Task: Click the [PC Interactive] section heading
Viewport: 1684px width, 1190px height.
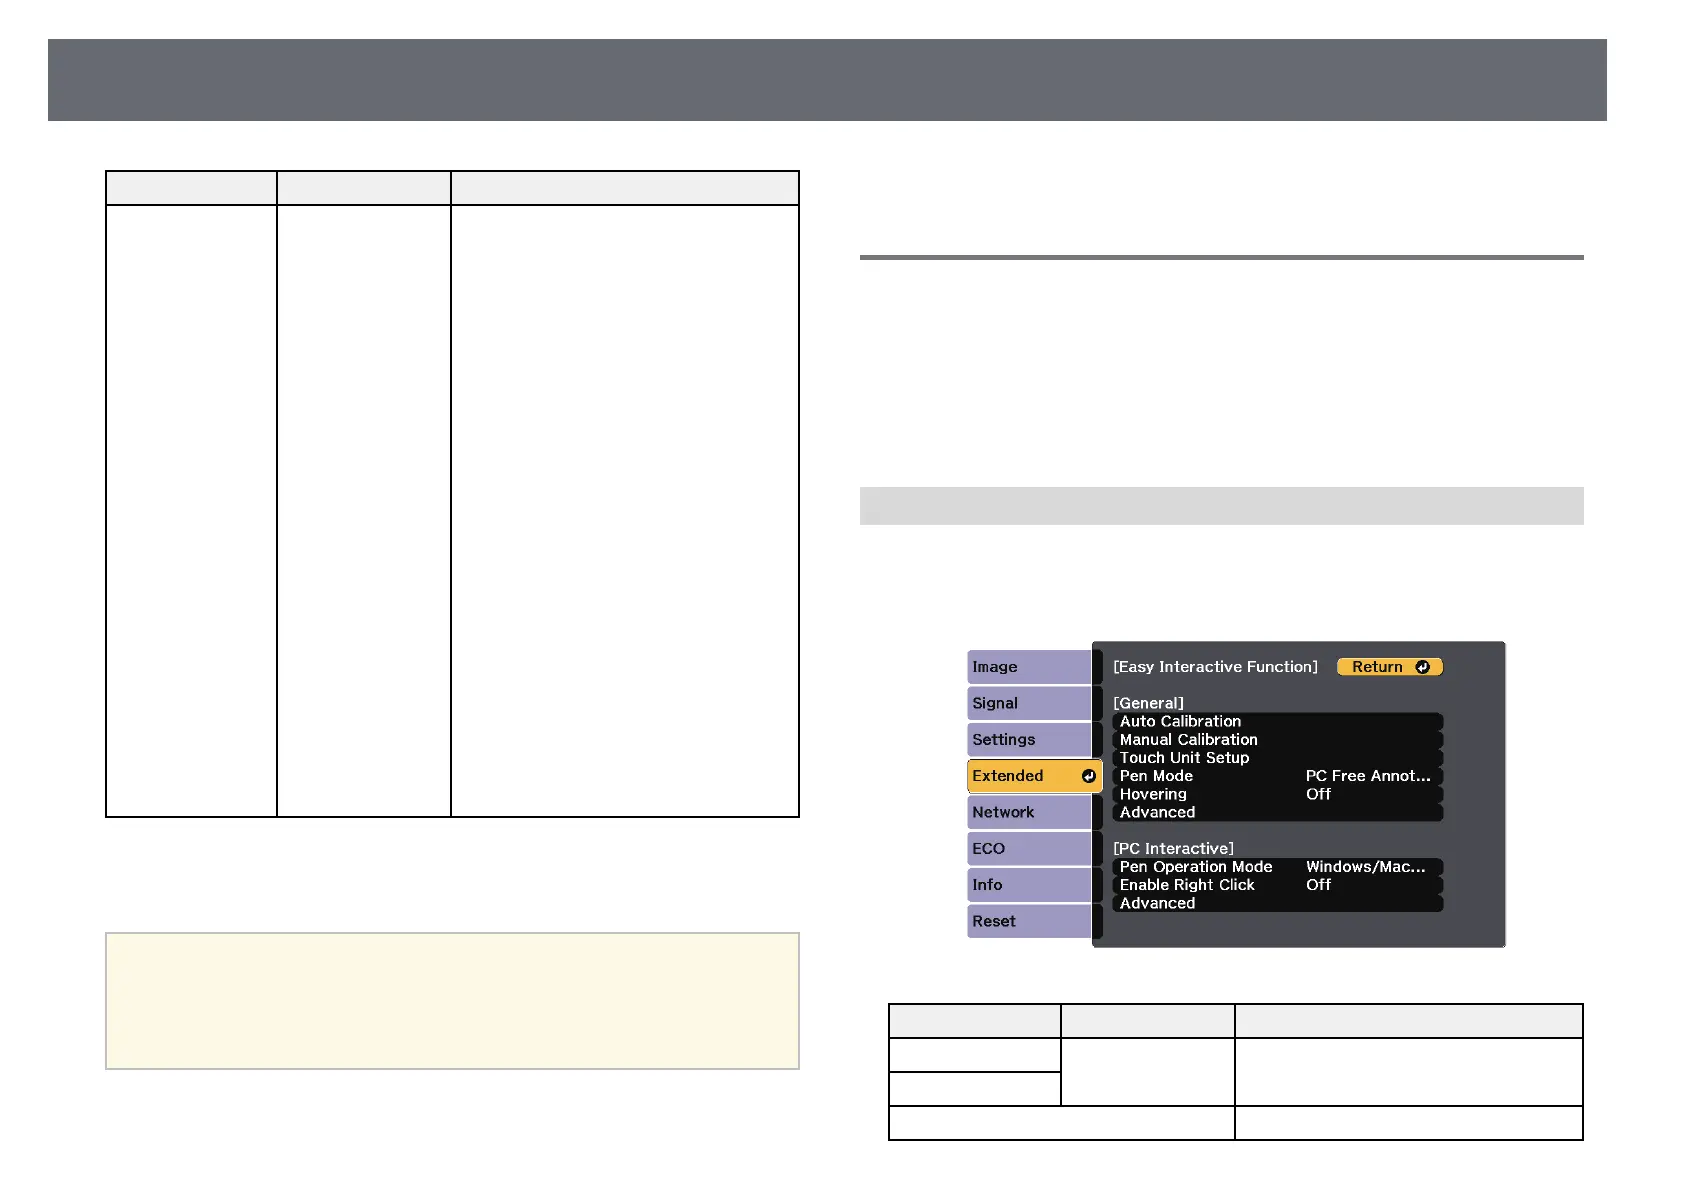Action: coord(1173,848)
